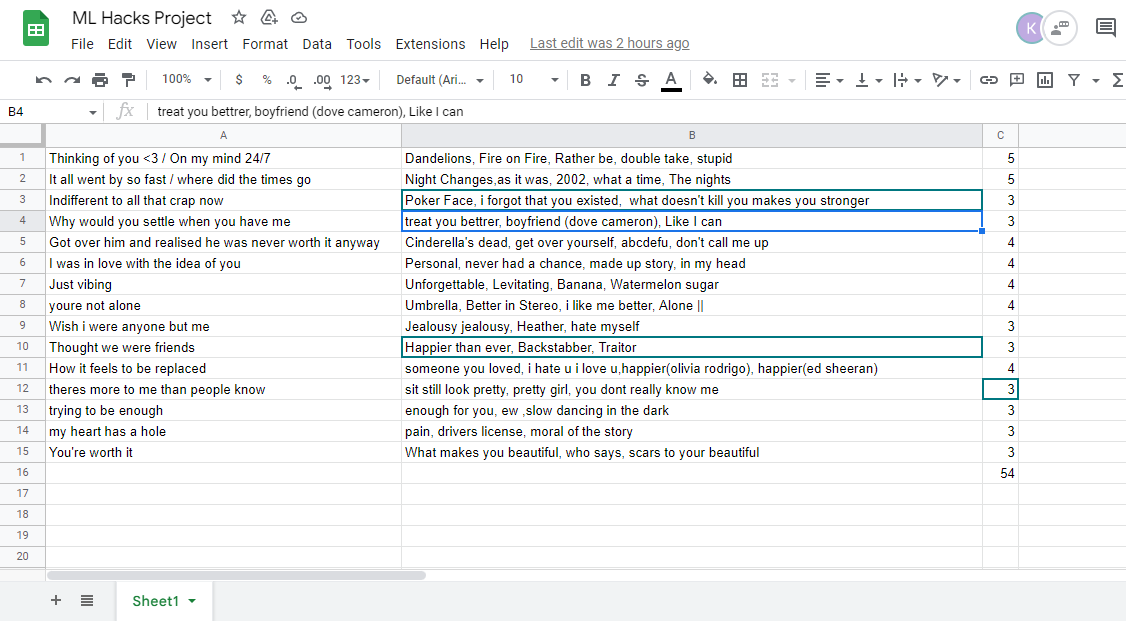Toggle Strikethrough formatting

pyautogui.click(x=642, y=80)
